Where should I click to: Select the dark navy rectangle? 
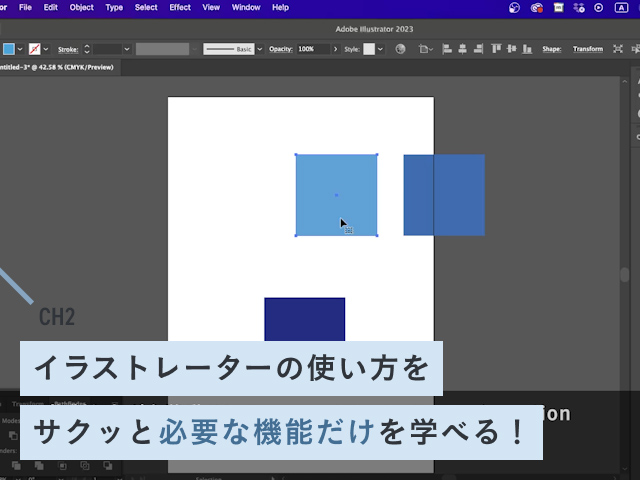[x=304, y=319]
